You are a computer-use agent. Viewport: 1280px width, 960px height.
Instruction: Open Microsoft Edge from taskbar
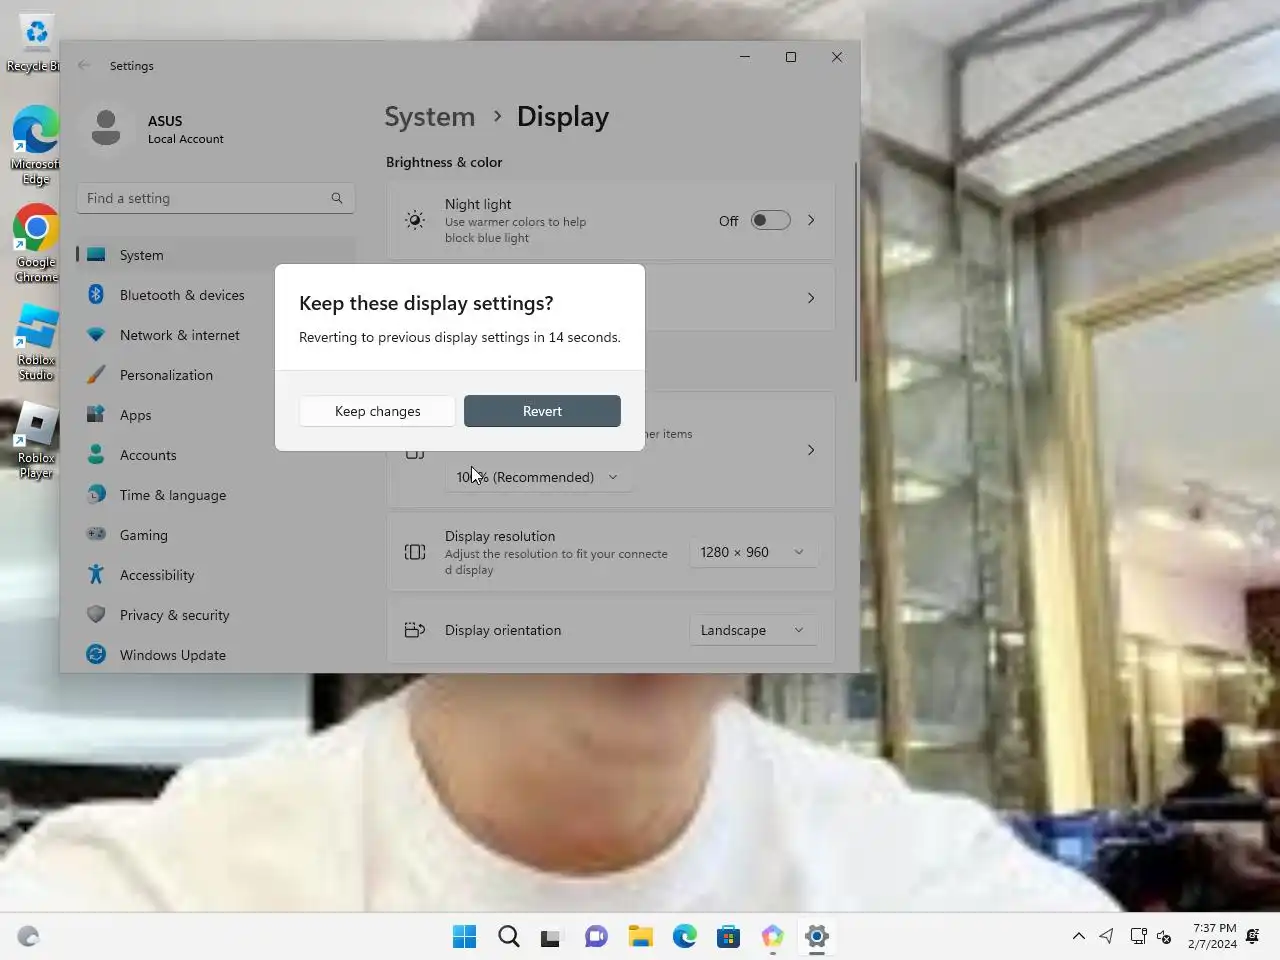pyautogui.click(x=685, y=937)
